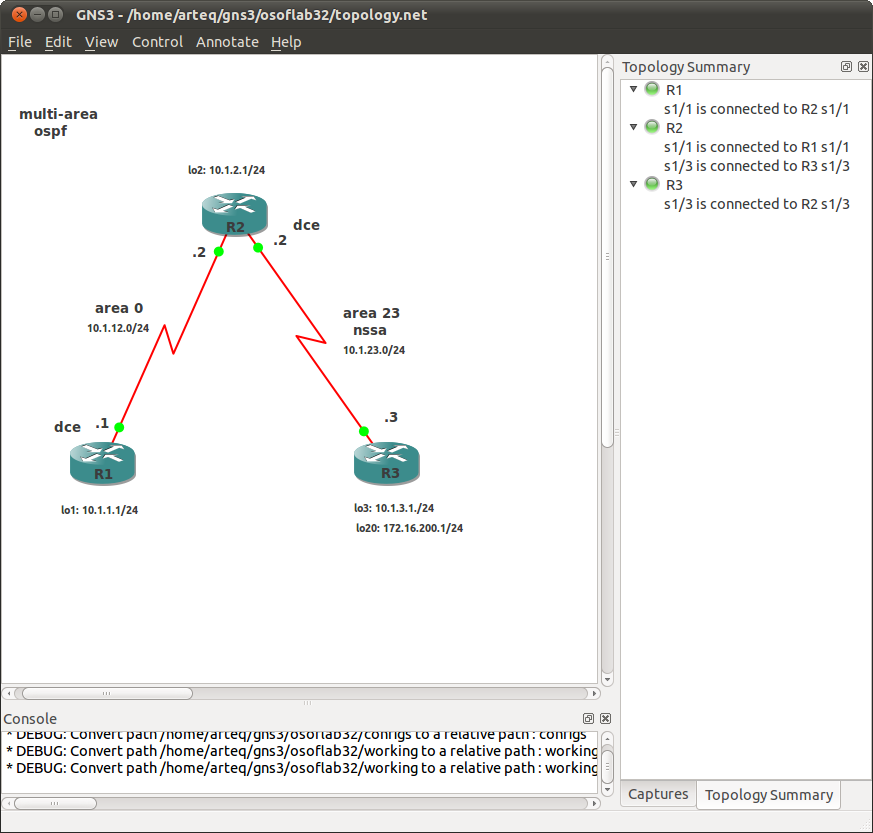This screenshot has width=873, height=833.
Task: Select the 'lo20: 172.16.200.1/24' label
Action: click(409, 528)
